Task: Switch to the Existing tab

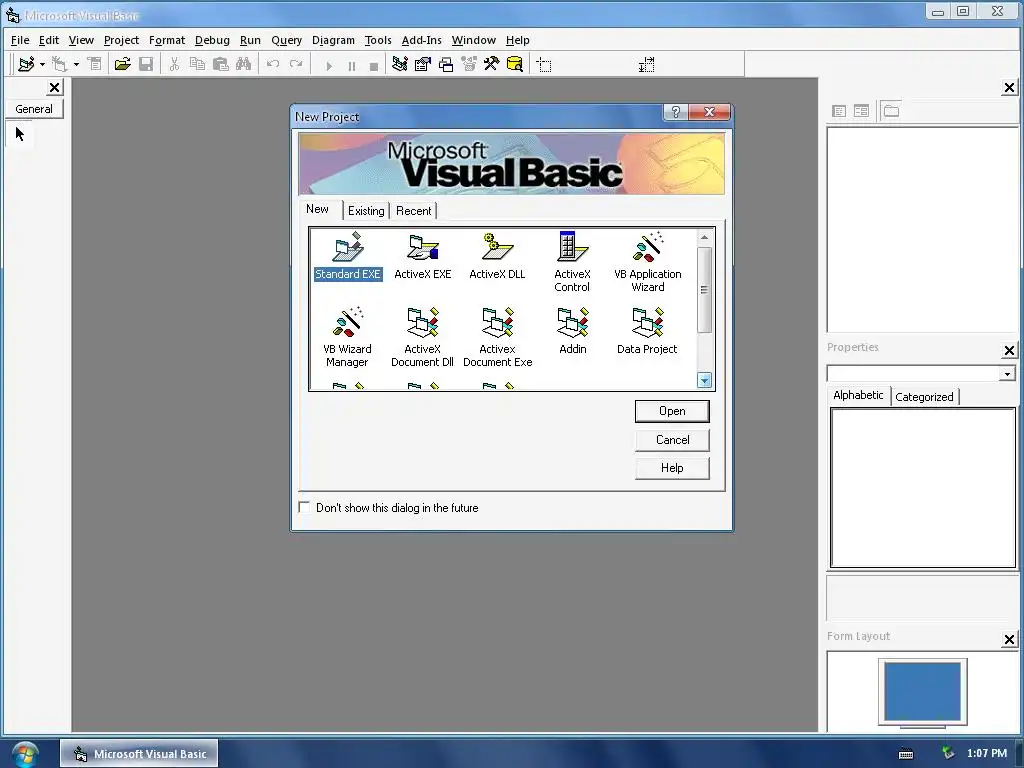Action: pyautogui.click(x=366, y=211)
